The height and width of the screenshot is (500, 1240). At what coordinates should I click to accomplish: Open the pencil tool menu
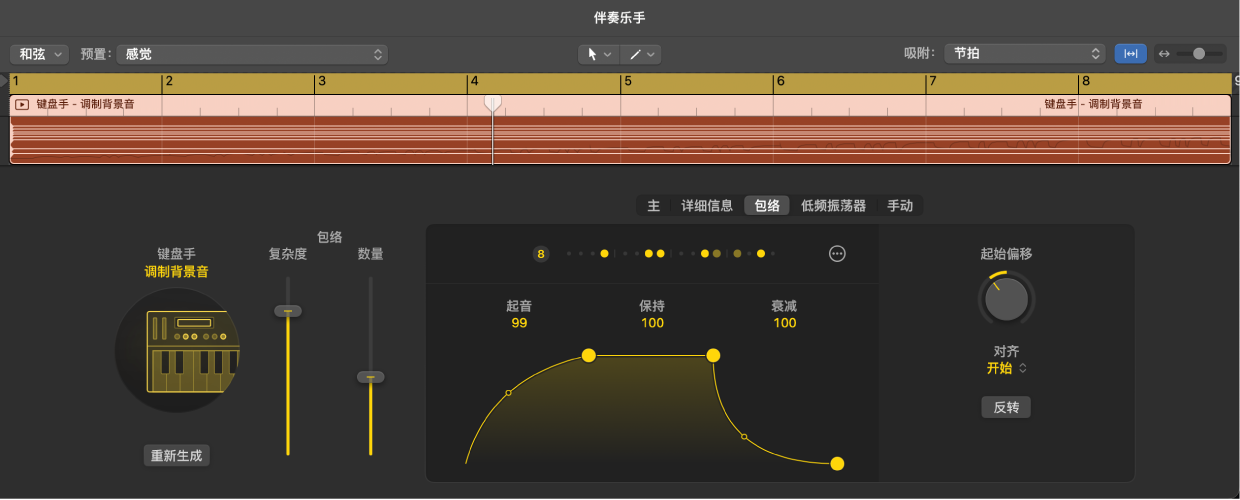[641, 54]
